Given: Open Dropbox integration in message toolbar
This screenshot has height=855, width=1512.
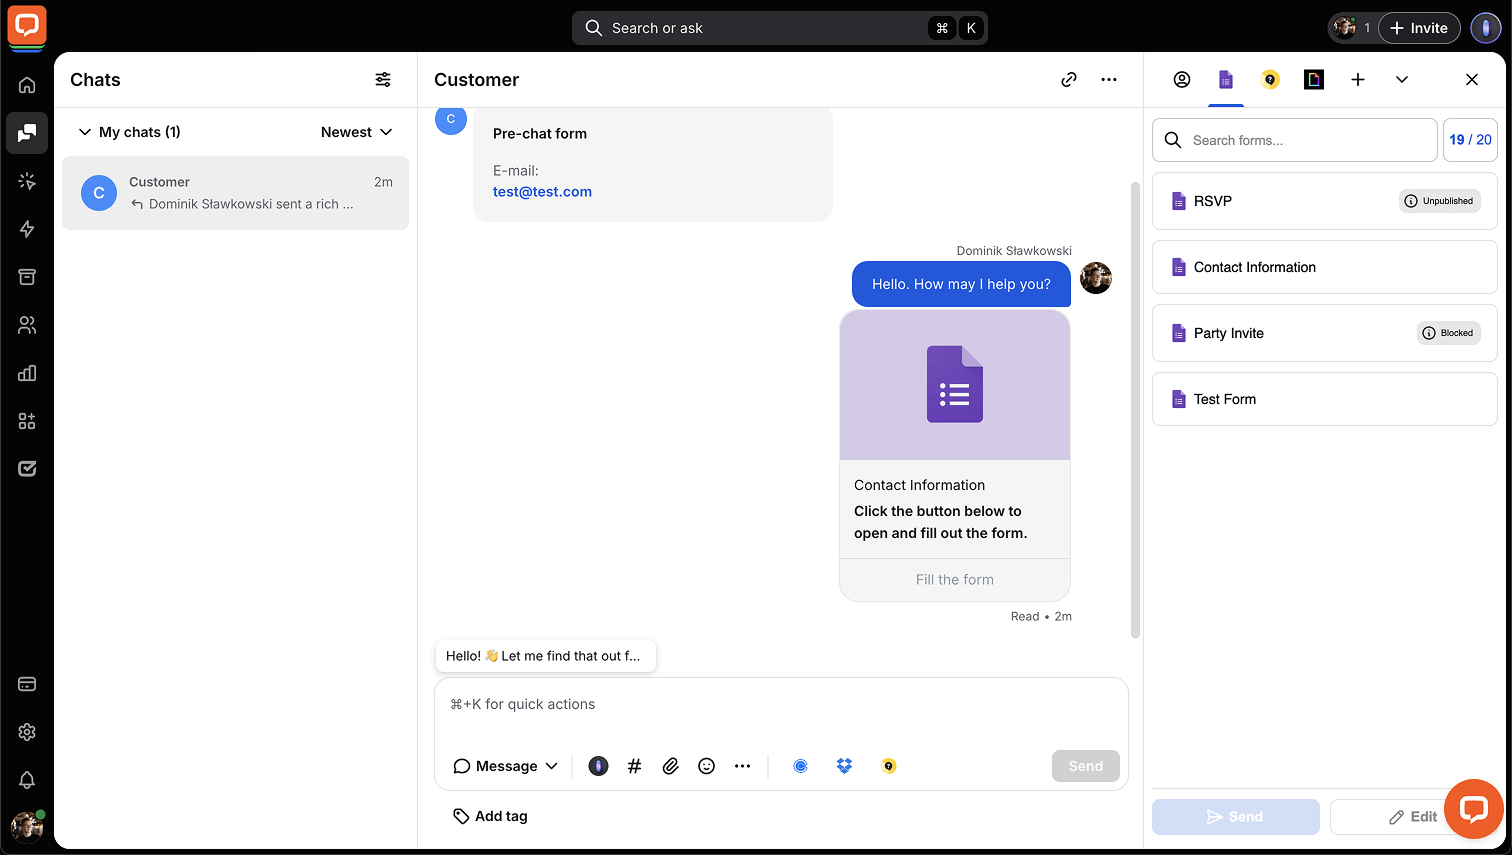Looking at the screenshot, I should [x=844, y=766].
